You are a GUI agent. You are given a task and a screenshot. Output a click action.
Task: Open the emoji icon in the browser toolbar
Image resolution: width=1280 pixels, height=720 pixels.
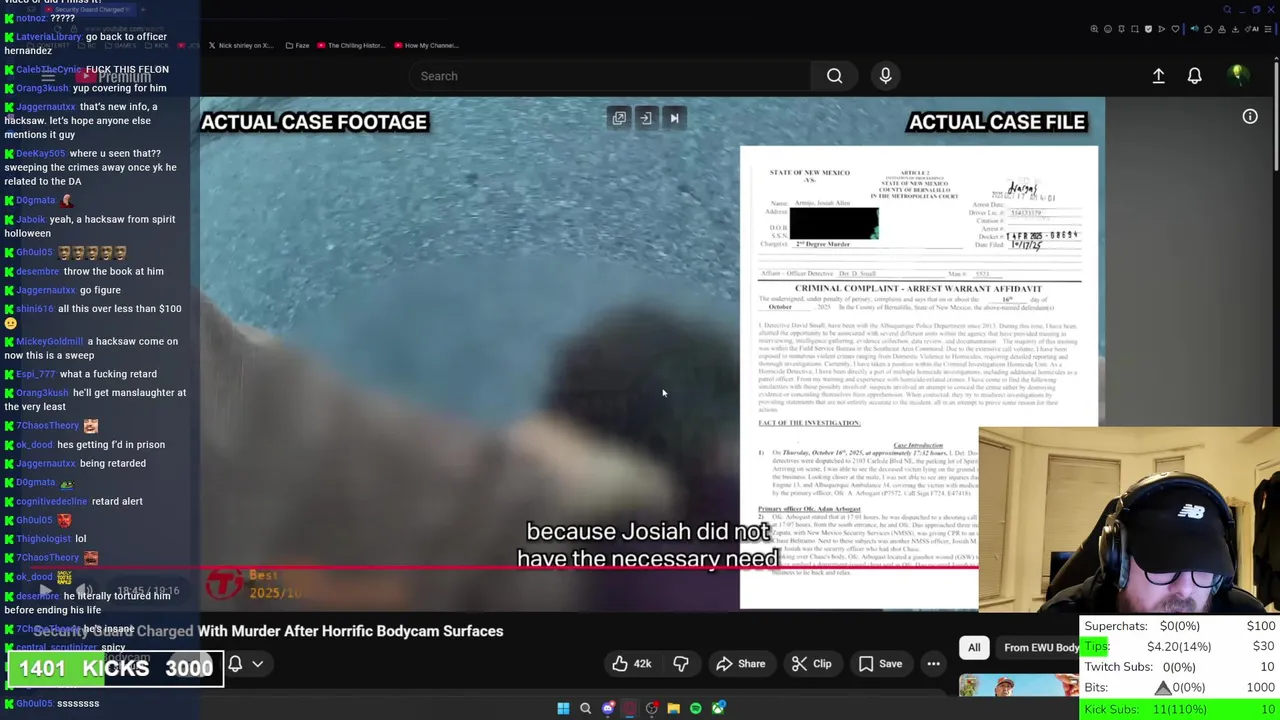click(x=1108, y=29)
